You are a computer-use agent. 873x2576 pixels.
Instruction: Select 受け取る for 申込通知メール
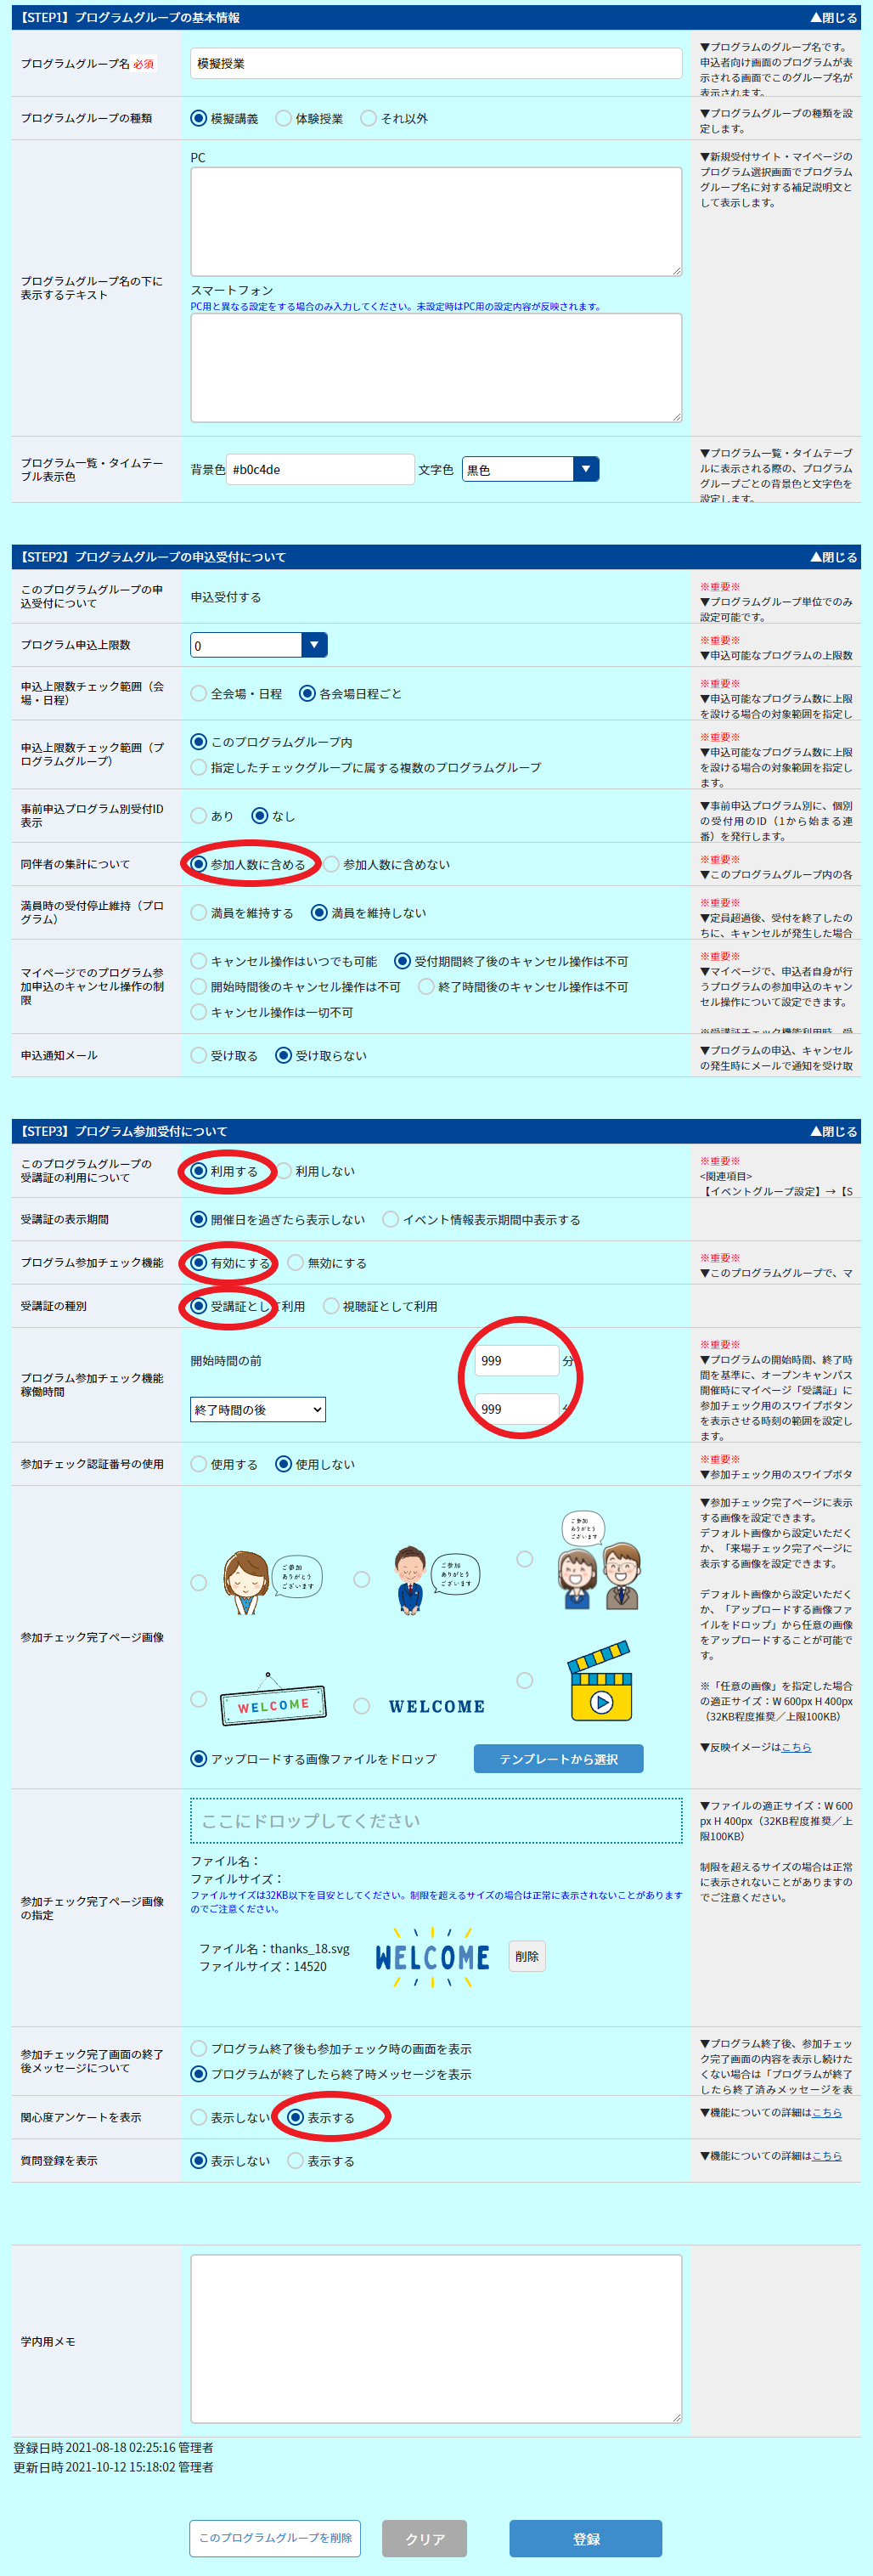click(199, 1055)
